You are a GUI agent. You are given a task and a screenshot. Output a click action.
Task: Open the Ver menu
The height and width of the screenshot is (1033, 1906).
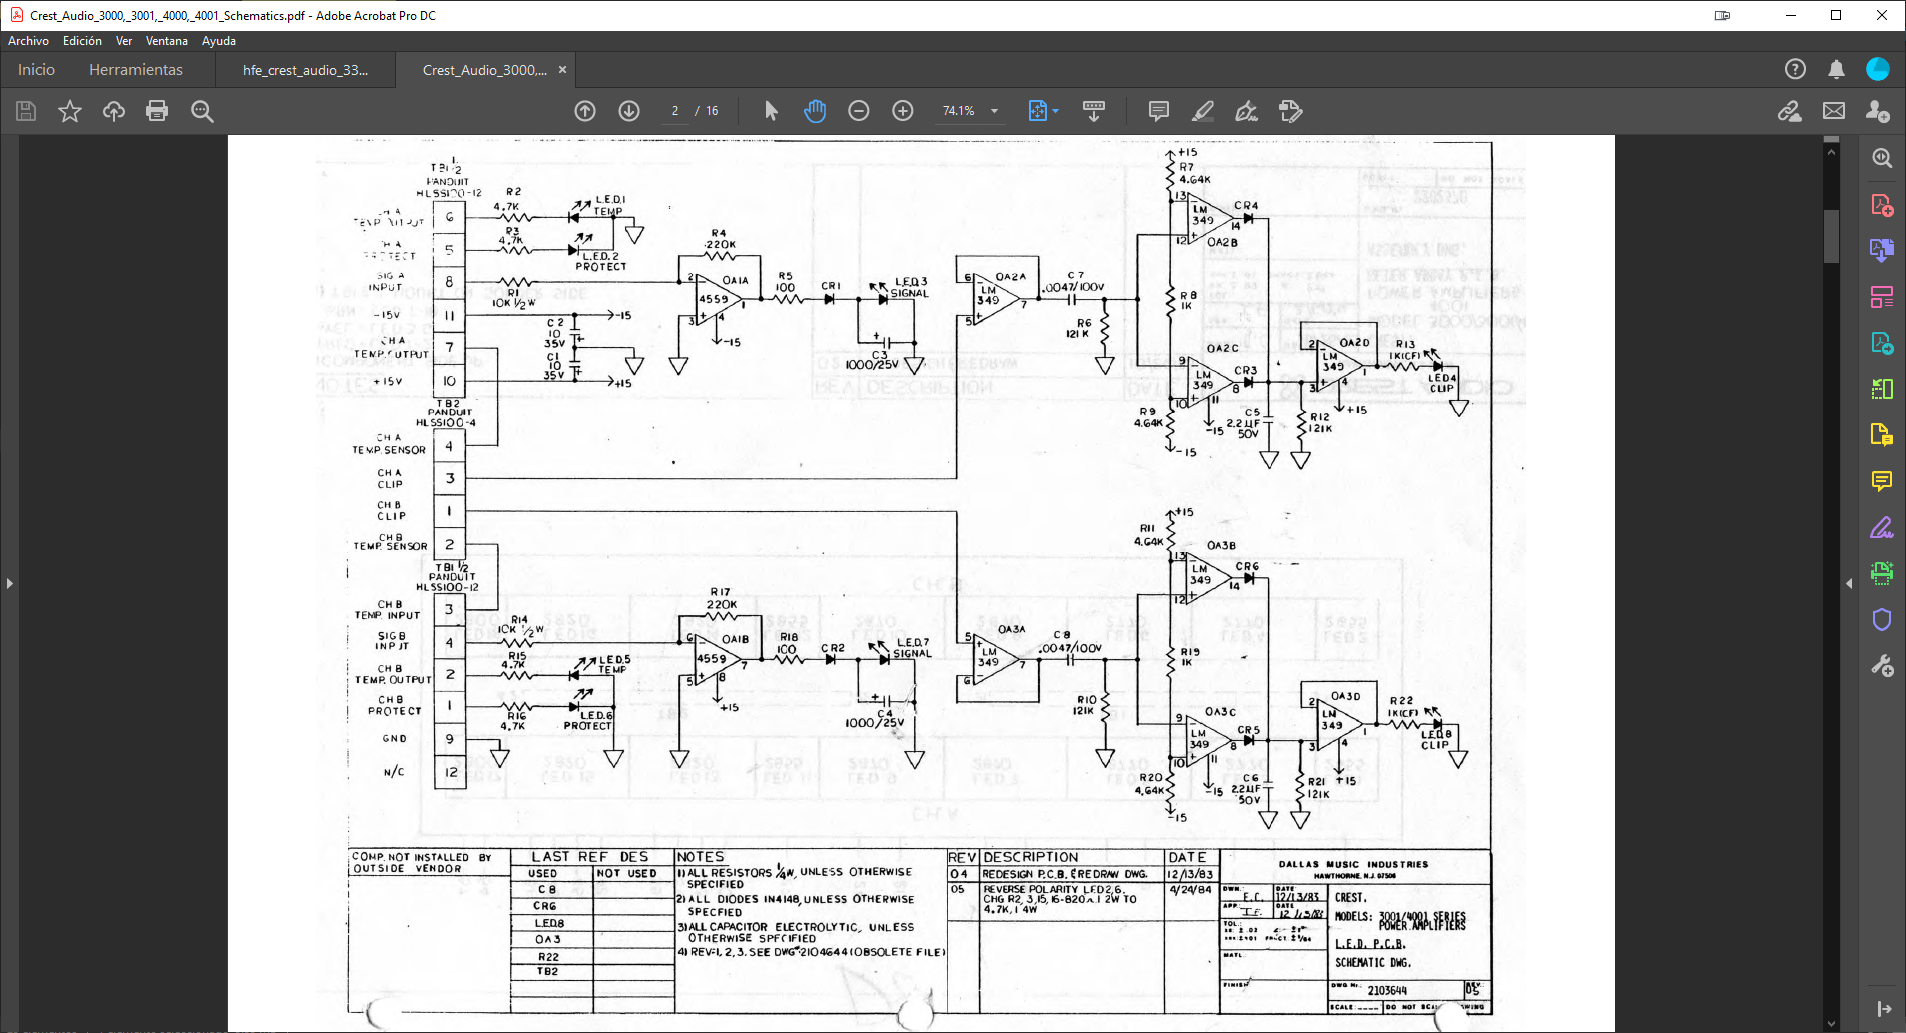click(124, 41)
